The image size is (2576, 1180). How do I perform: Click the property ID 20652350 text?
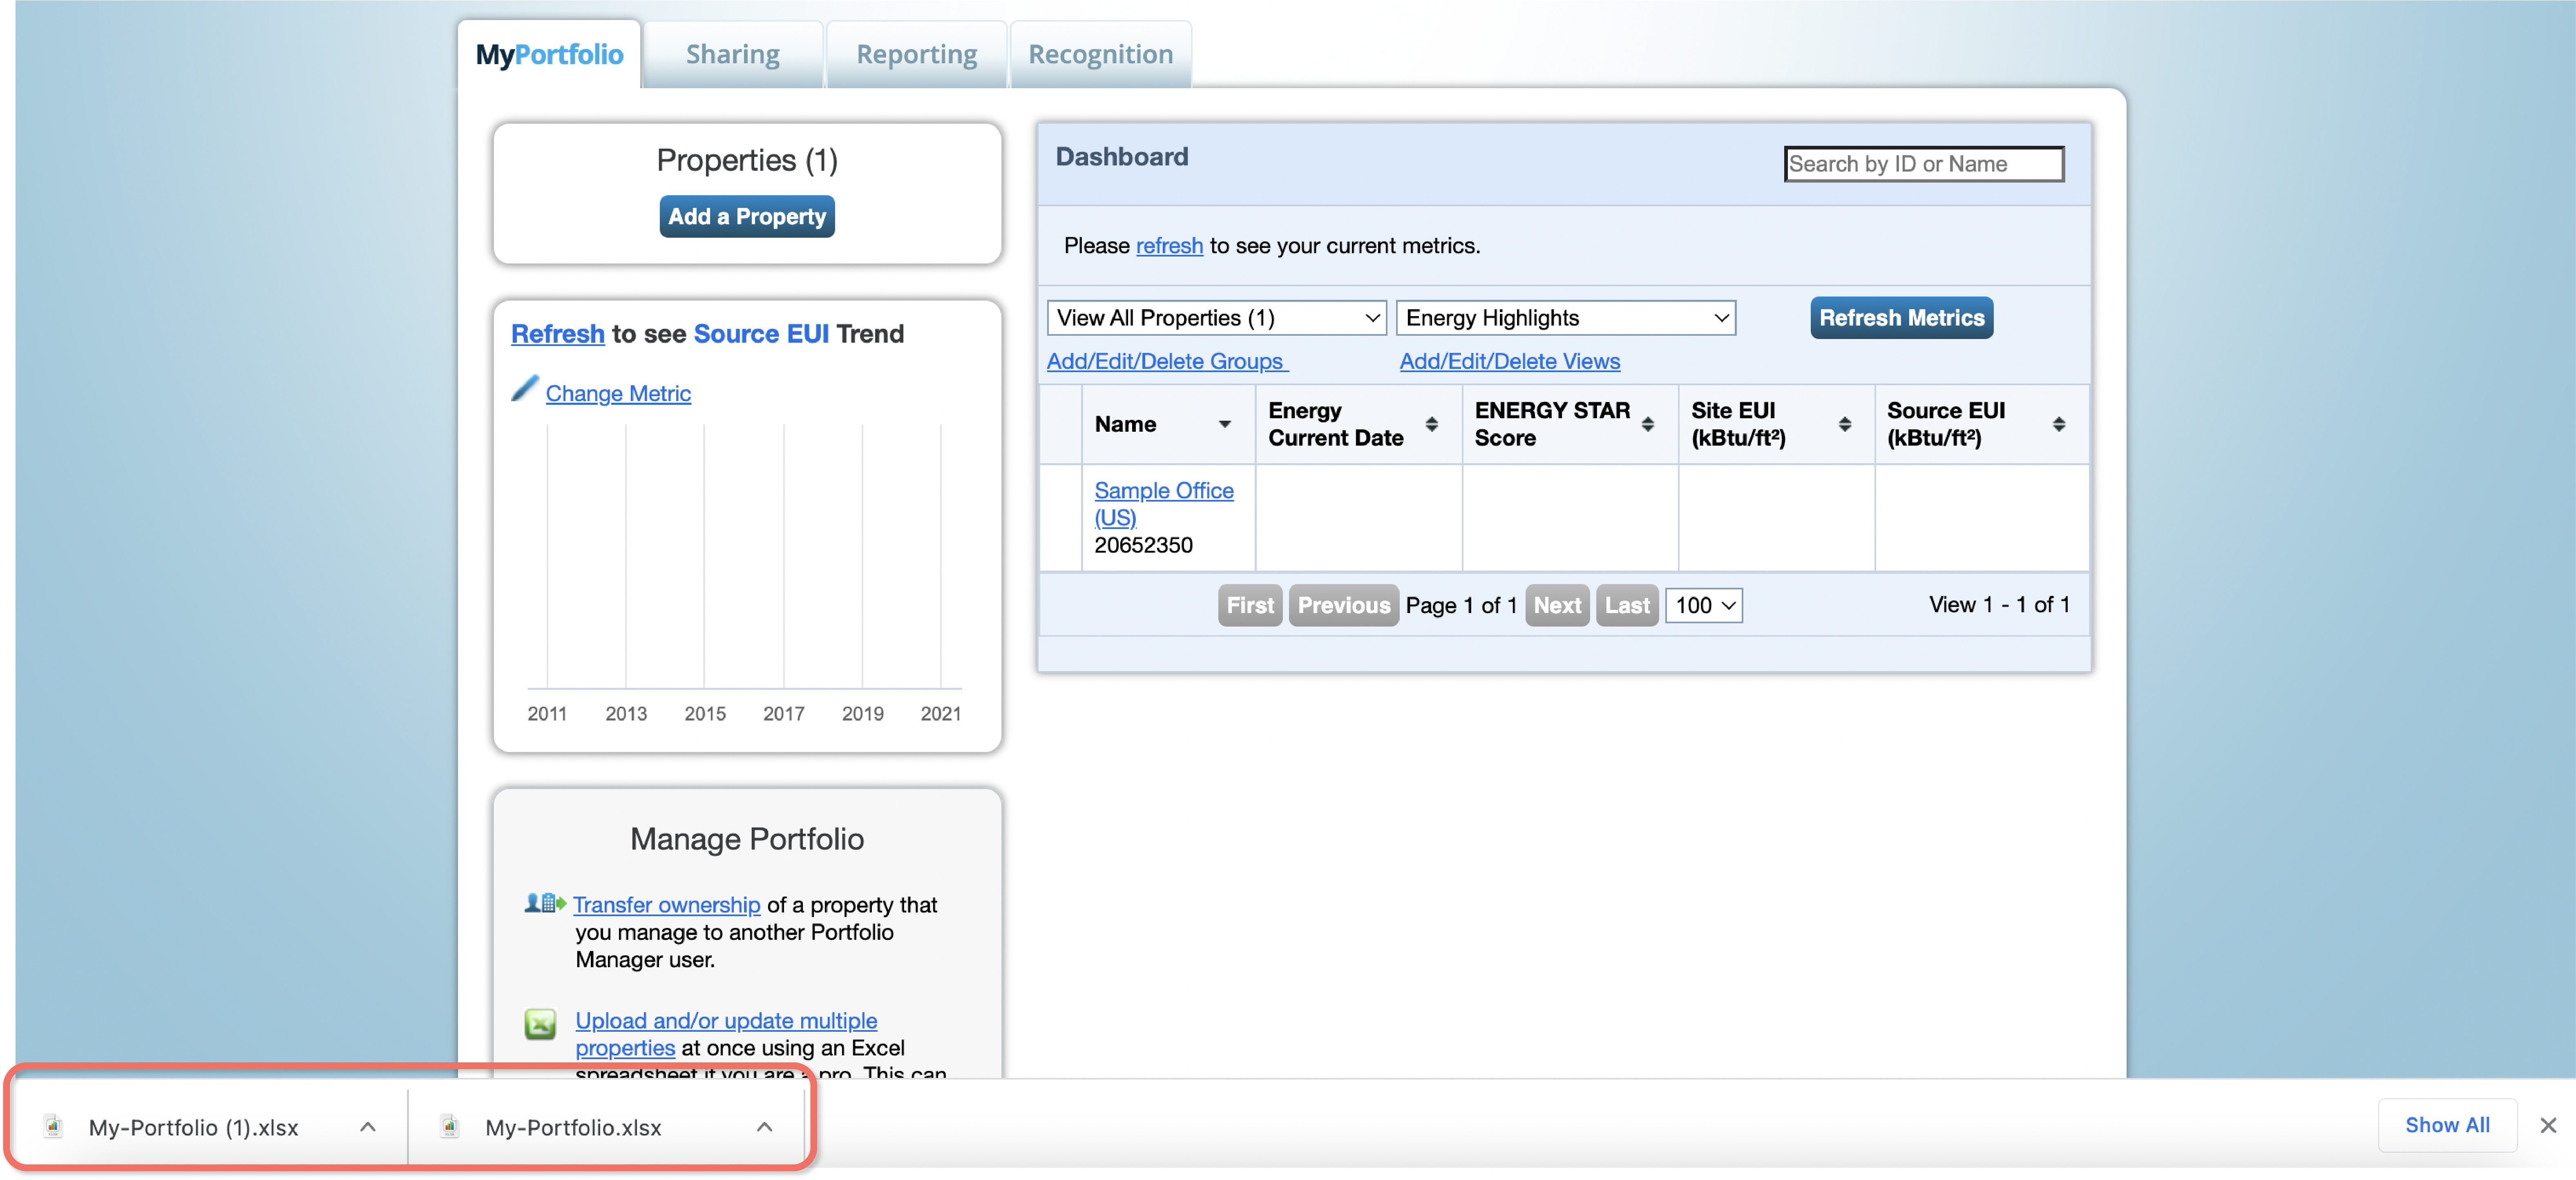(1143, 545)
